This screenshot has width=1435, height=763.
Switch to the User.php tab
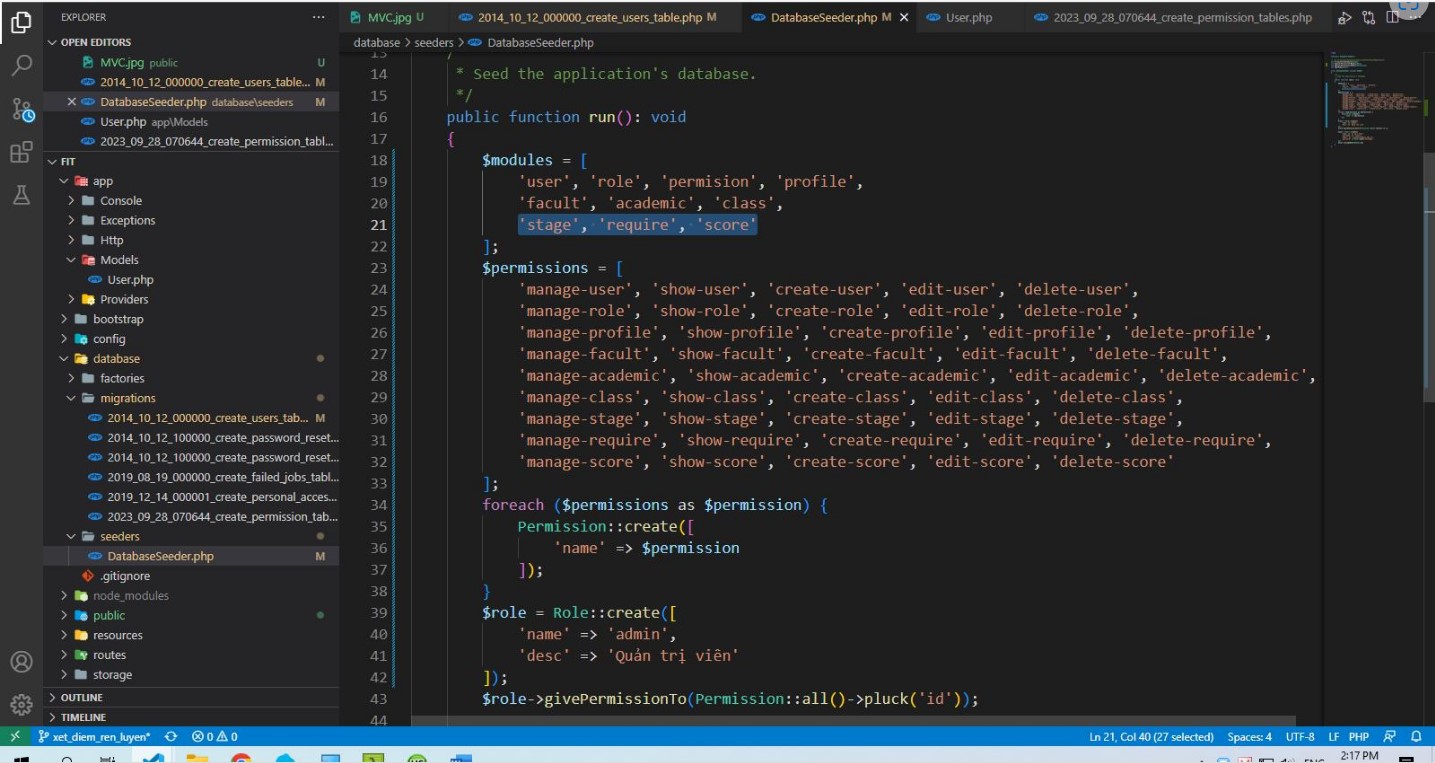(965, 17)
